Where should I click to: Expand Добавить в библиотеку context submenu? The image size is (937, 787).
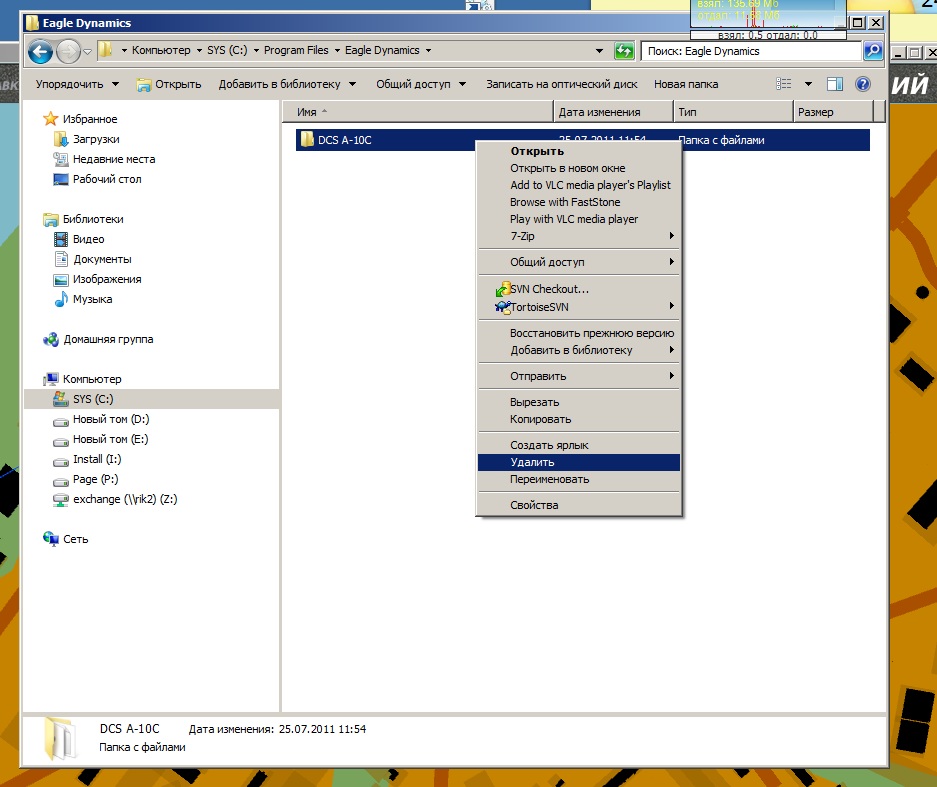(x=579, y=350)
